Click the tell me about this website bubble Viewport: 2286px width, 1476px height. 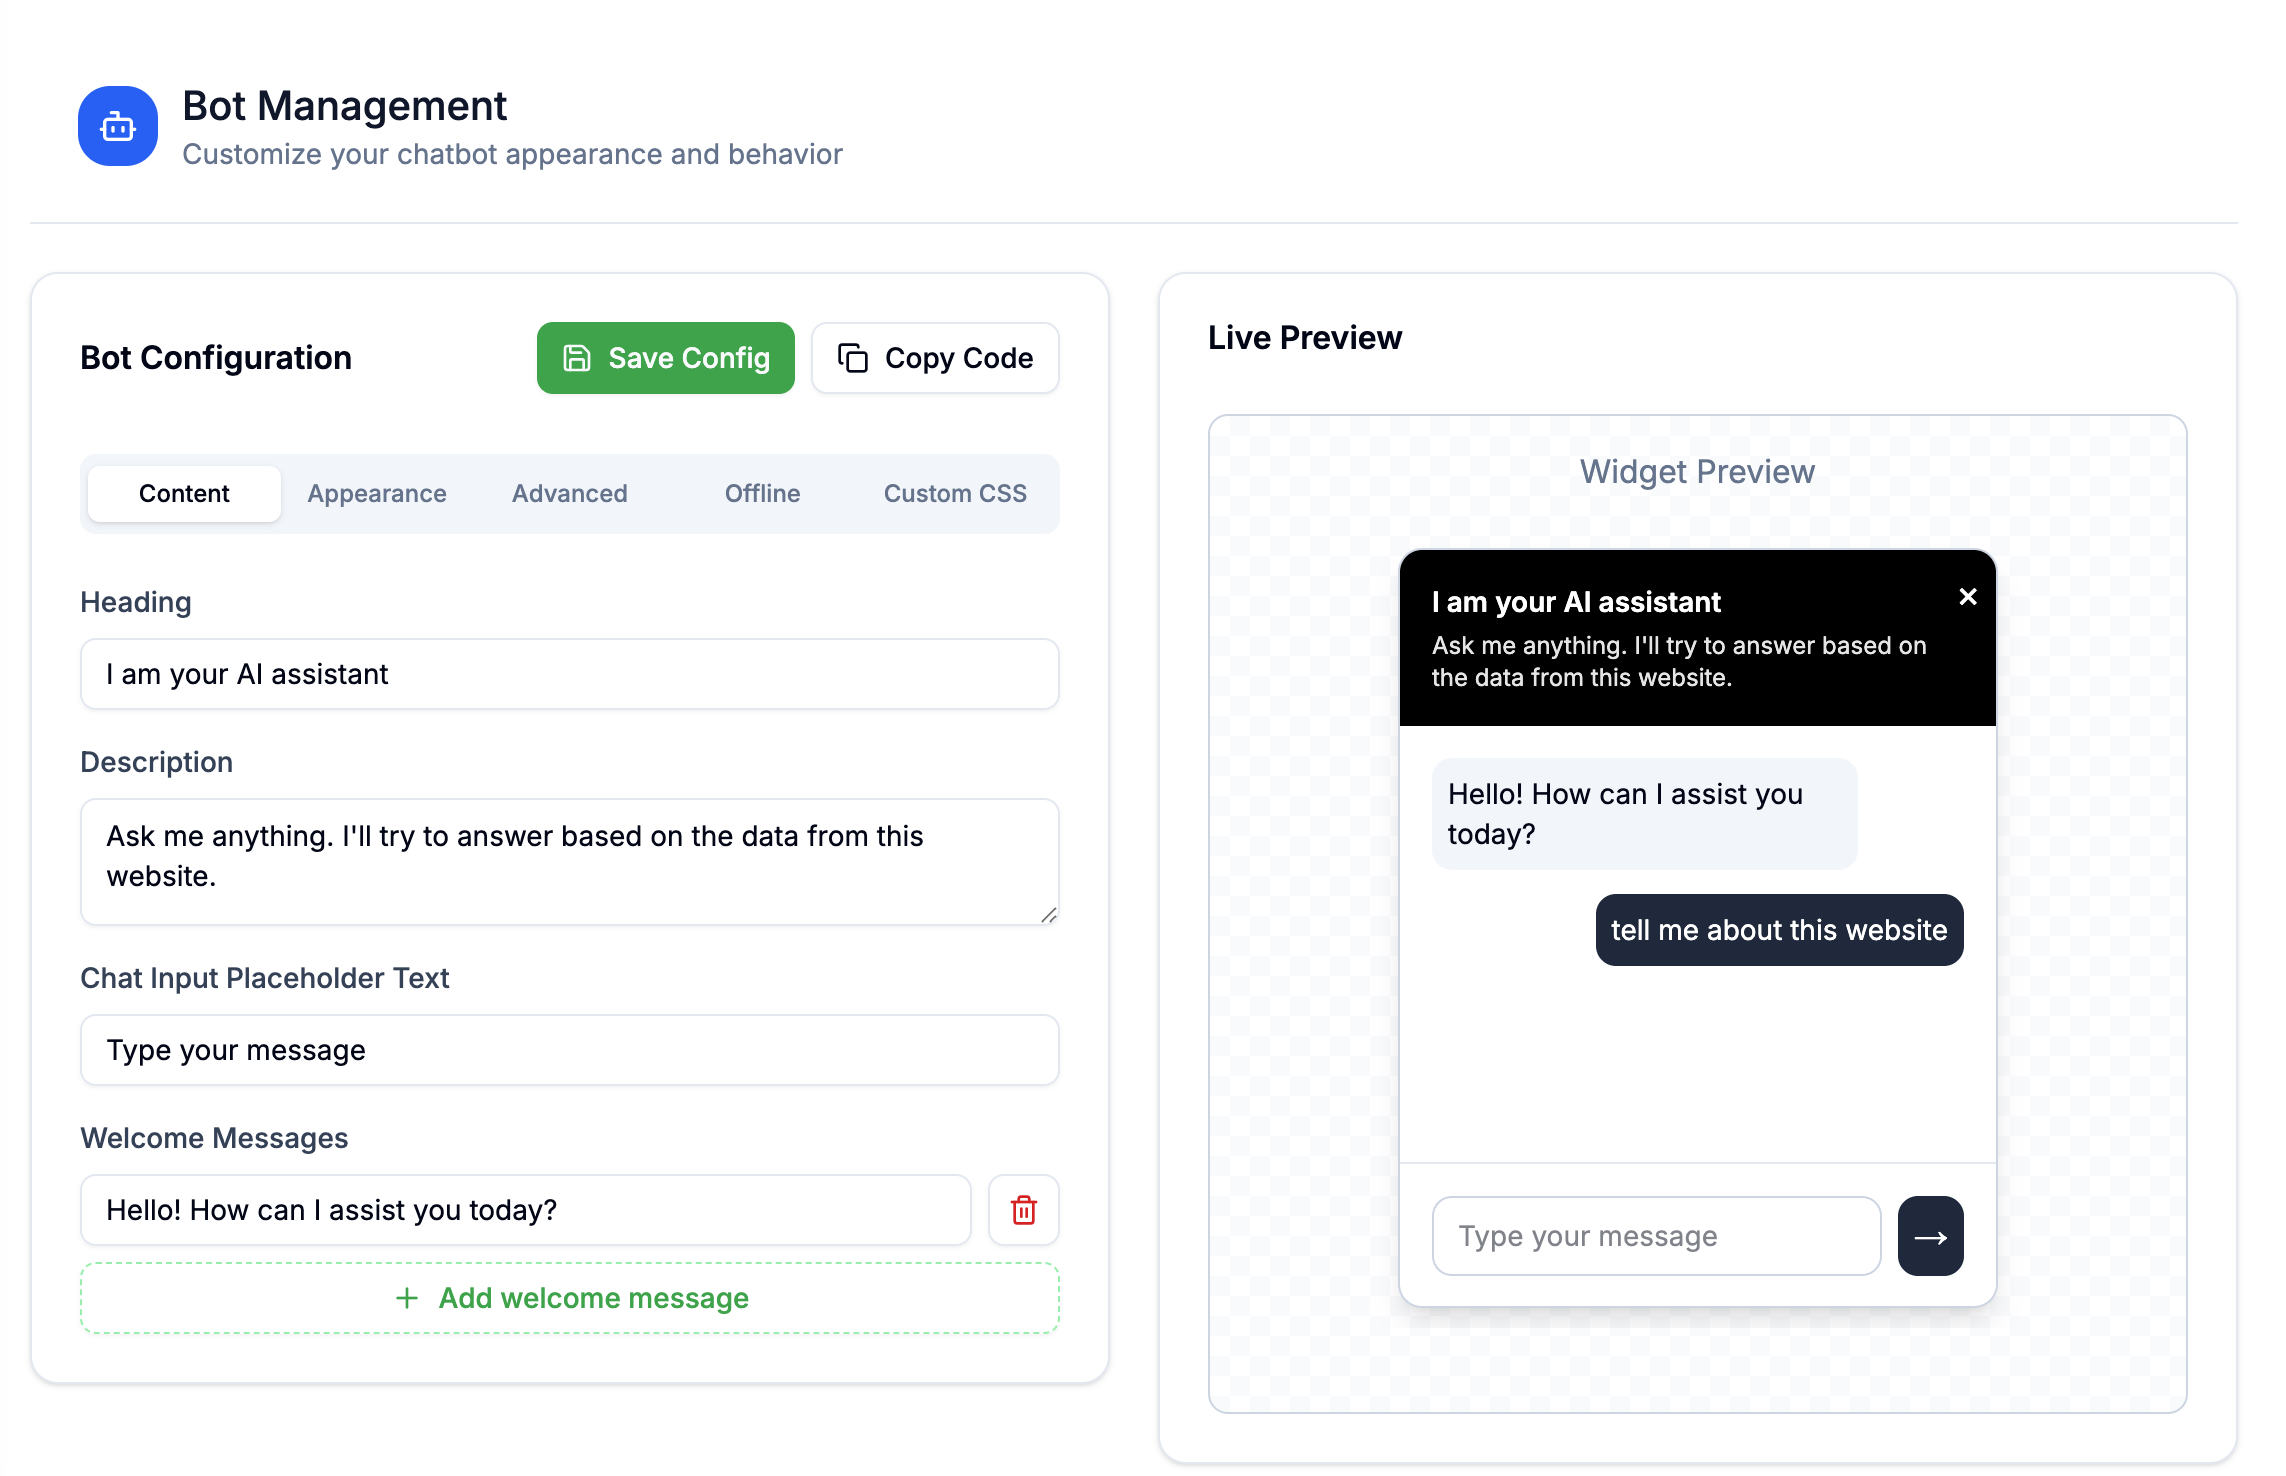(x=1779, y=930)
